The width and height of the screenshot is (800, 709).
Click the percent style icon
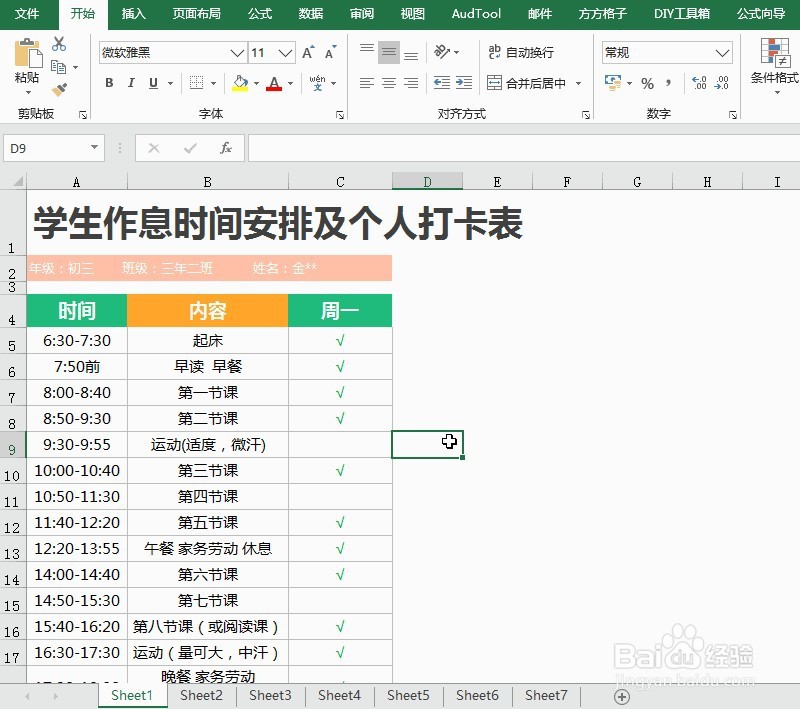pos(648,84)
